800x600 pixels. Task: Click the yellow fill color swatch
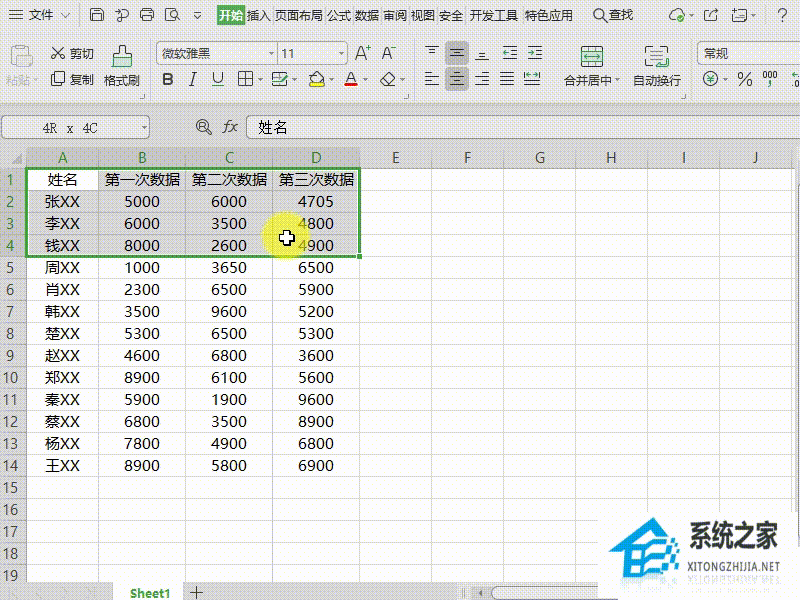316,79
